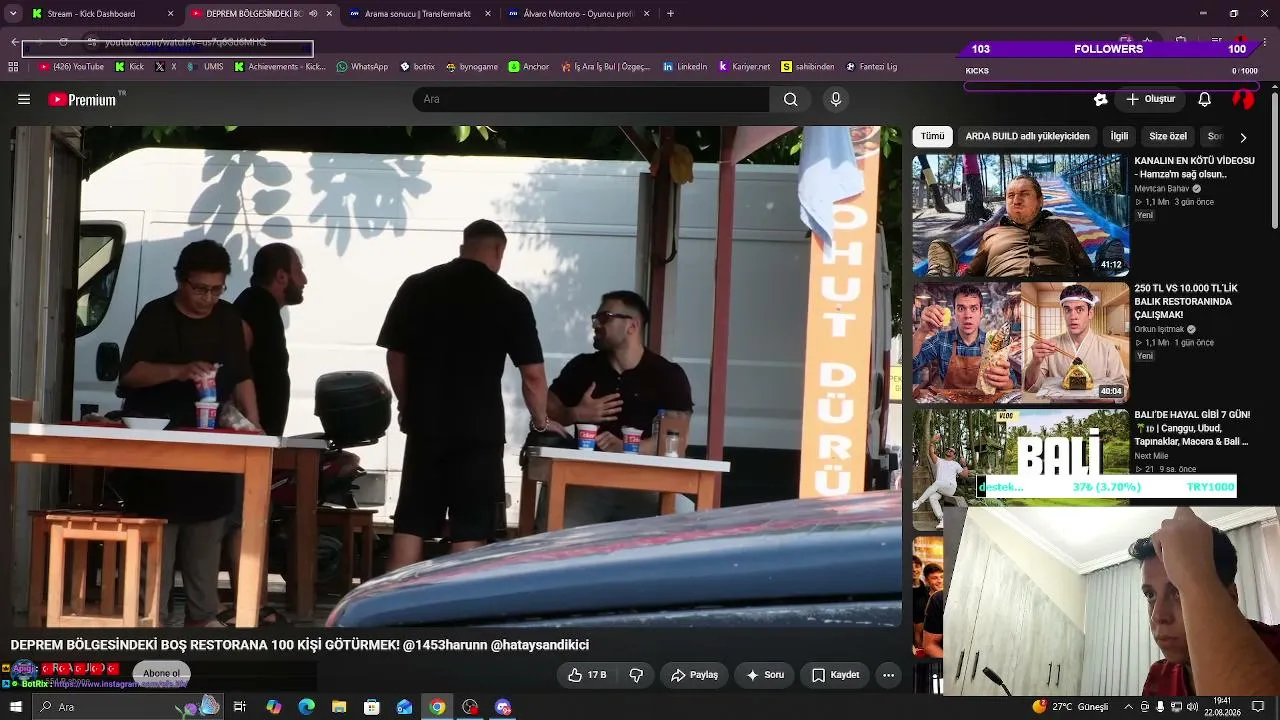
Task: Show hidden system tray icons
Action: coord(1128,707)
